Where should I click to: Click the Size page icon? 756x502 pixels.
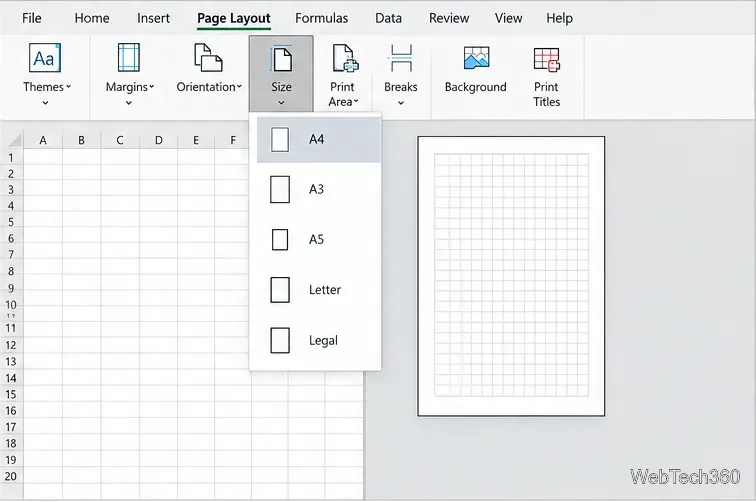(281, 58)
